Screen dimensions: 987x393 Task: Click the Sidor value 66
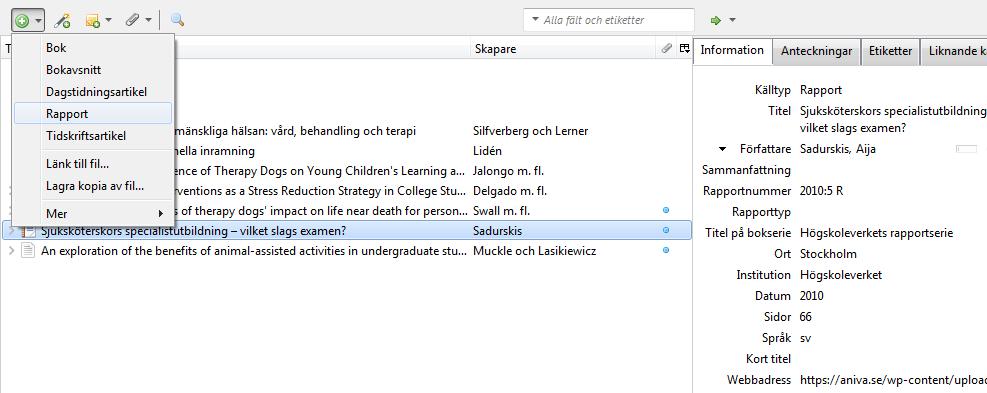[x=806, y=317]
